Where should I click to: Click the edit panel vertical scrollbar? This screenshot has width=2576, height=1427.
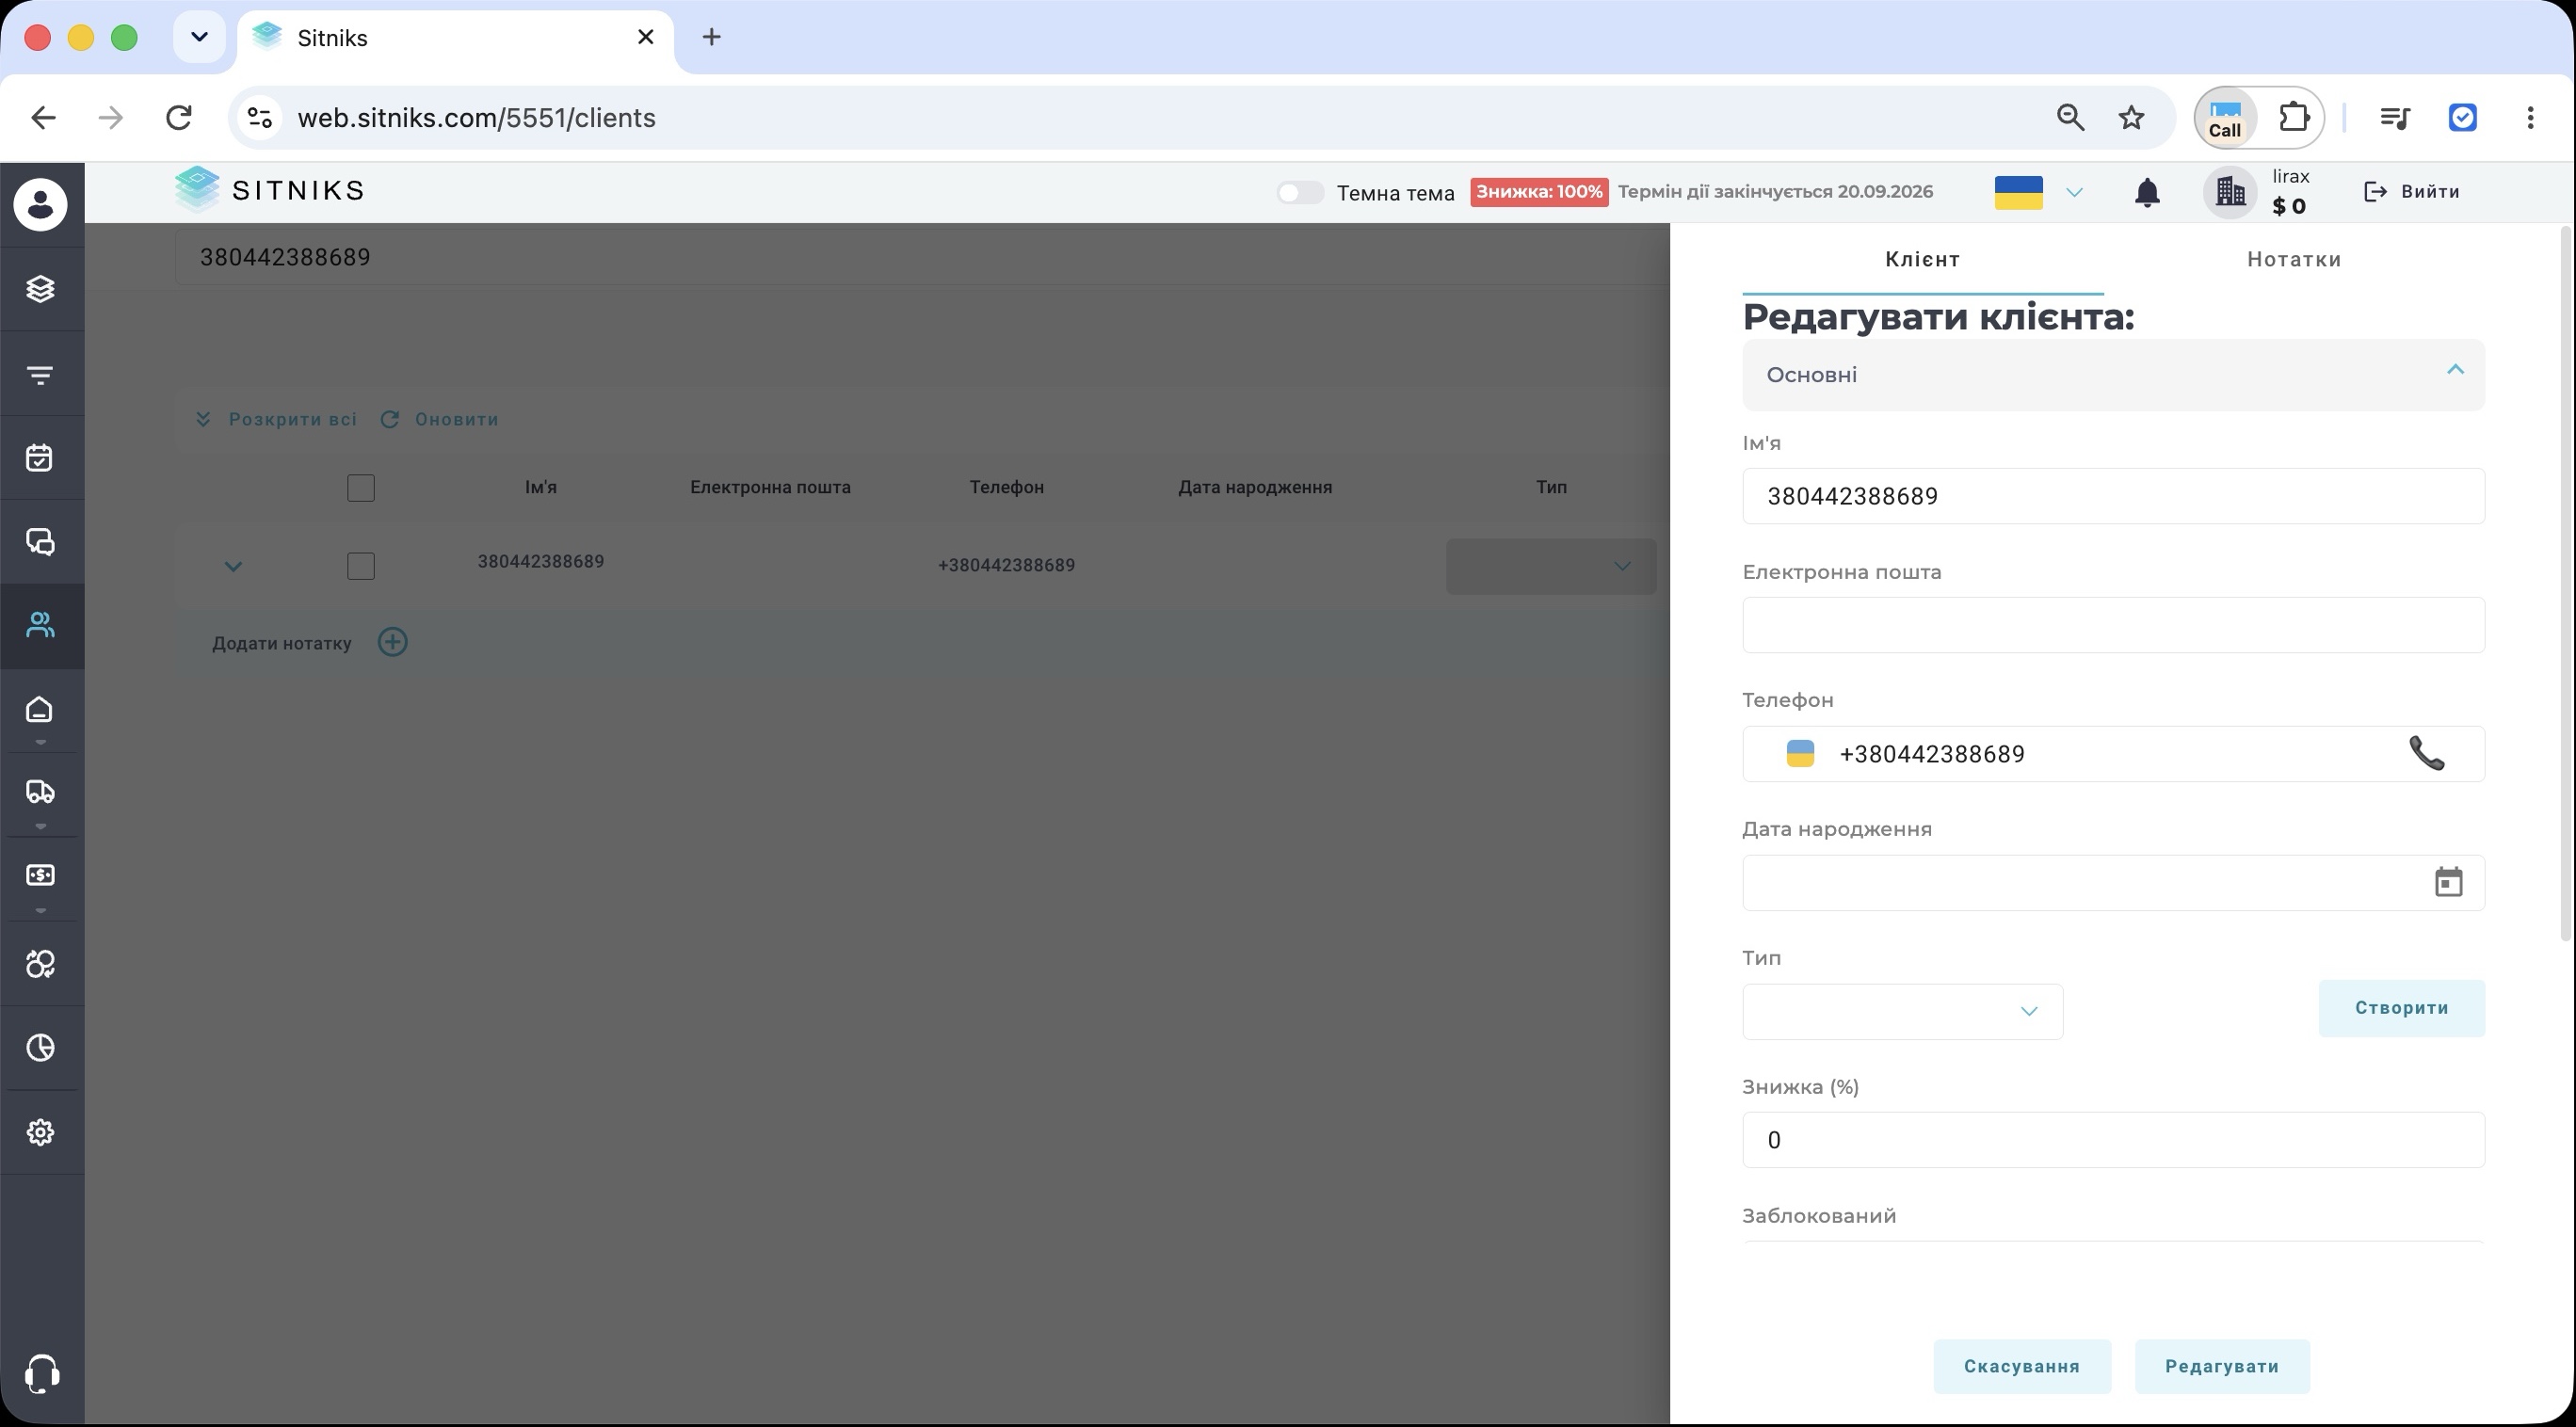coord(2565,585)
